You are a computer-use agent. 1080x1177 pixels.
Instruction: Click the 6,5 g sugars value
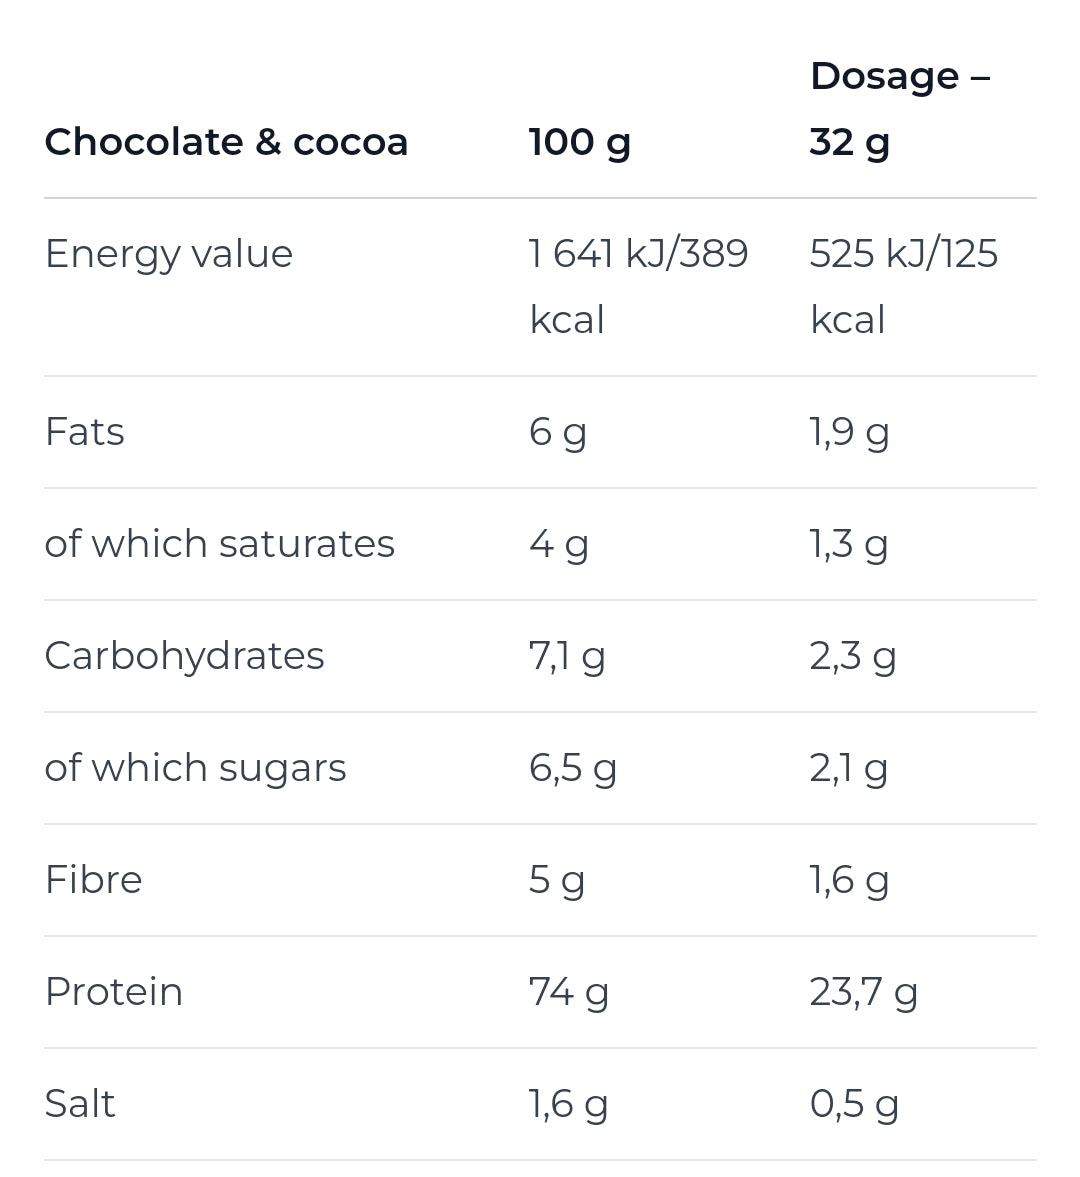pyautogui.click(x=573, y=768)
